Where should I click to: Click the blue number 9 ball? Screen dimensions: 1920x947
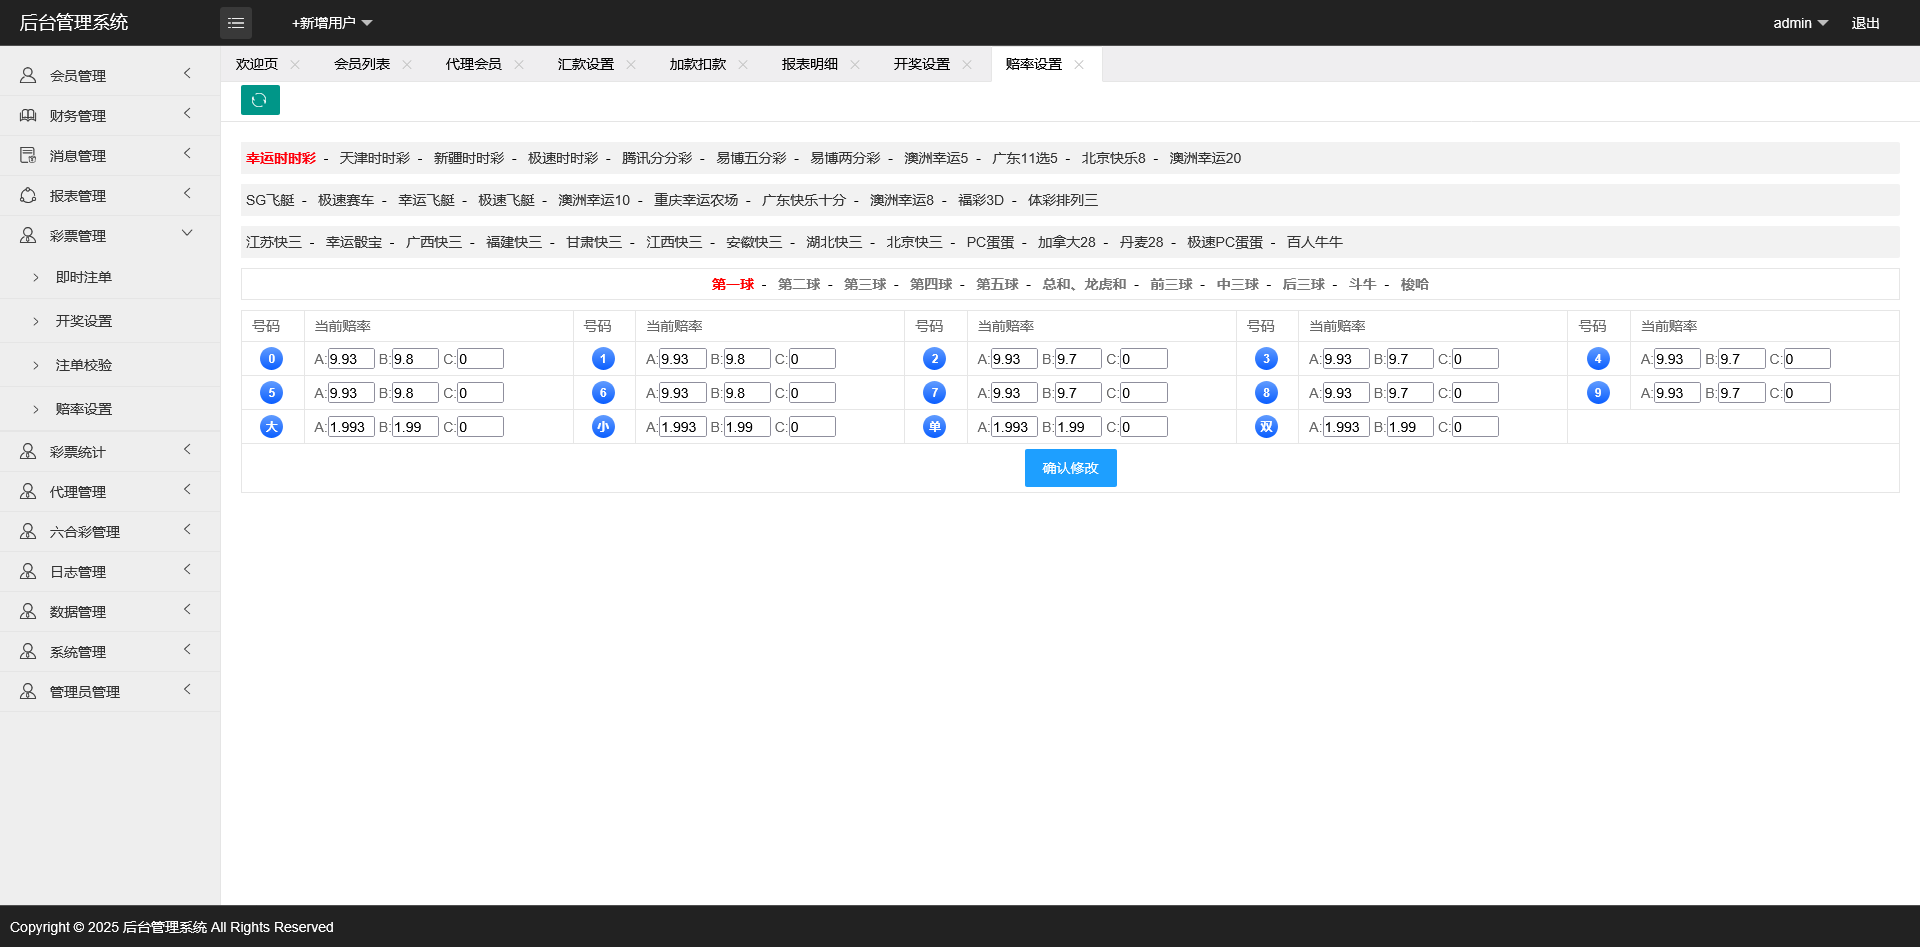pyautogui.click(x=1598, y=393)
